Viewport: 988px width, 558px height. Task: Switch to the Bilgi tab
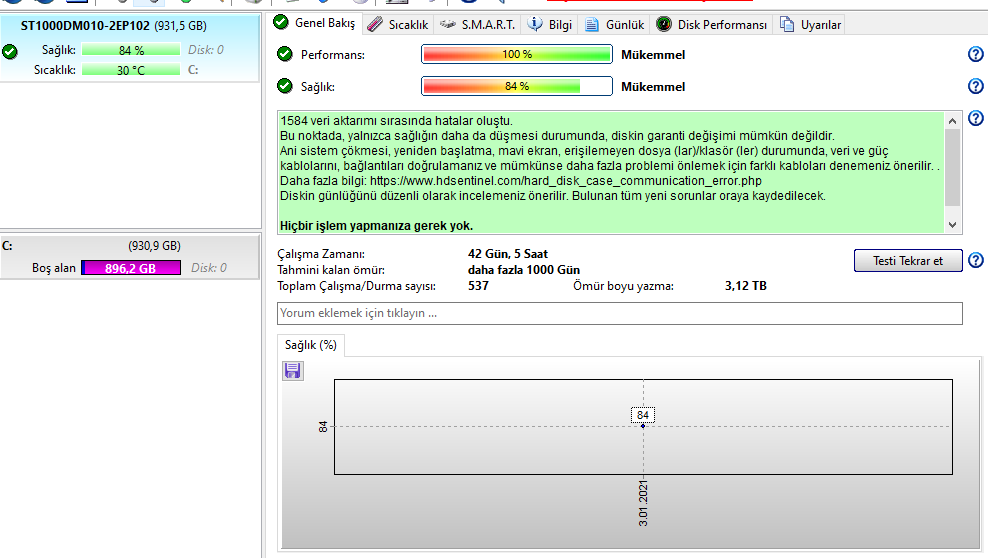pyautogui.click(x=550, y=25)
